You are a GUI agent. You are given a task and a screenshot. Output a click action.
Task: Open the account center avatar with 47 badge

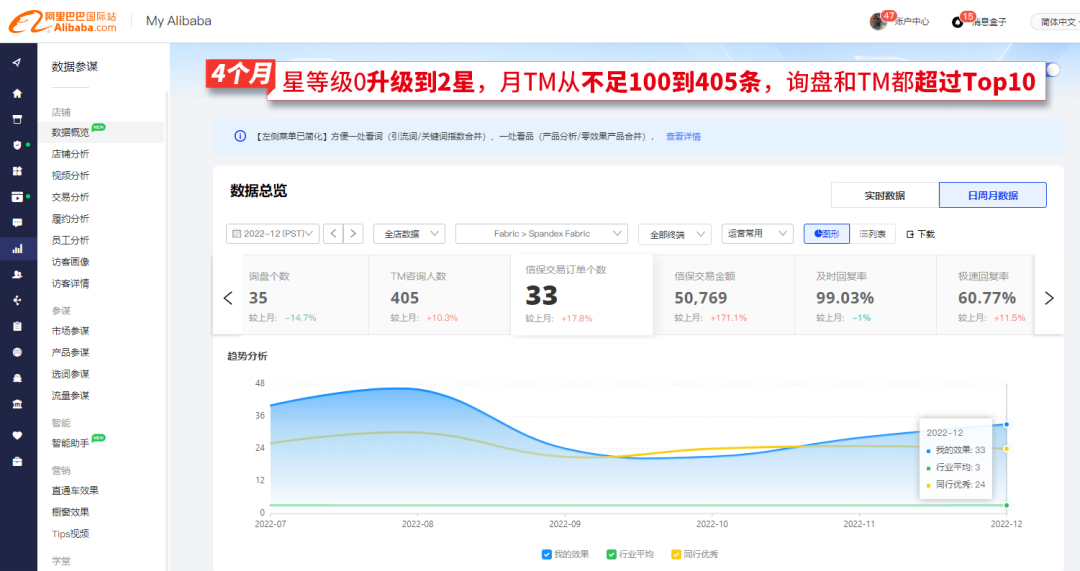click(x=879, y=21)
